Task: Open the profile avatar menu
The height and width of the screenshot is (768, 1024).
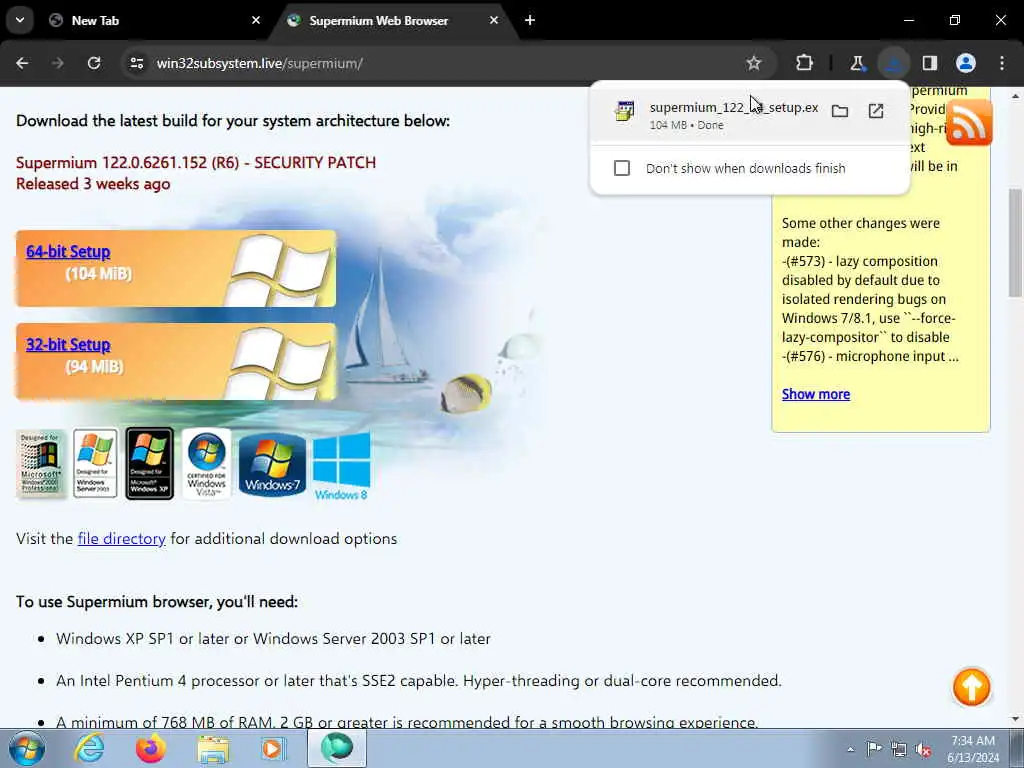Action: pyautogui.click(x=966, y=63)
